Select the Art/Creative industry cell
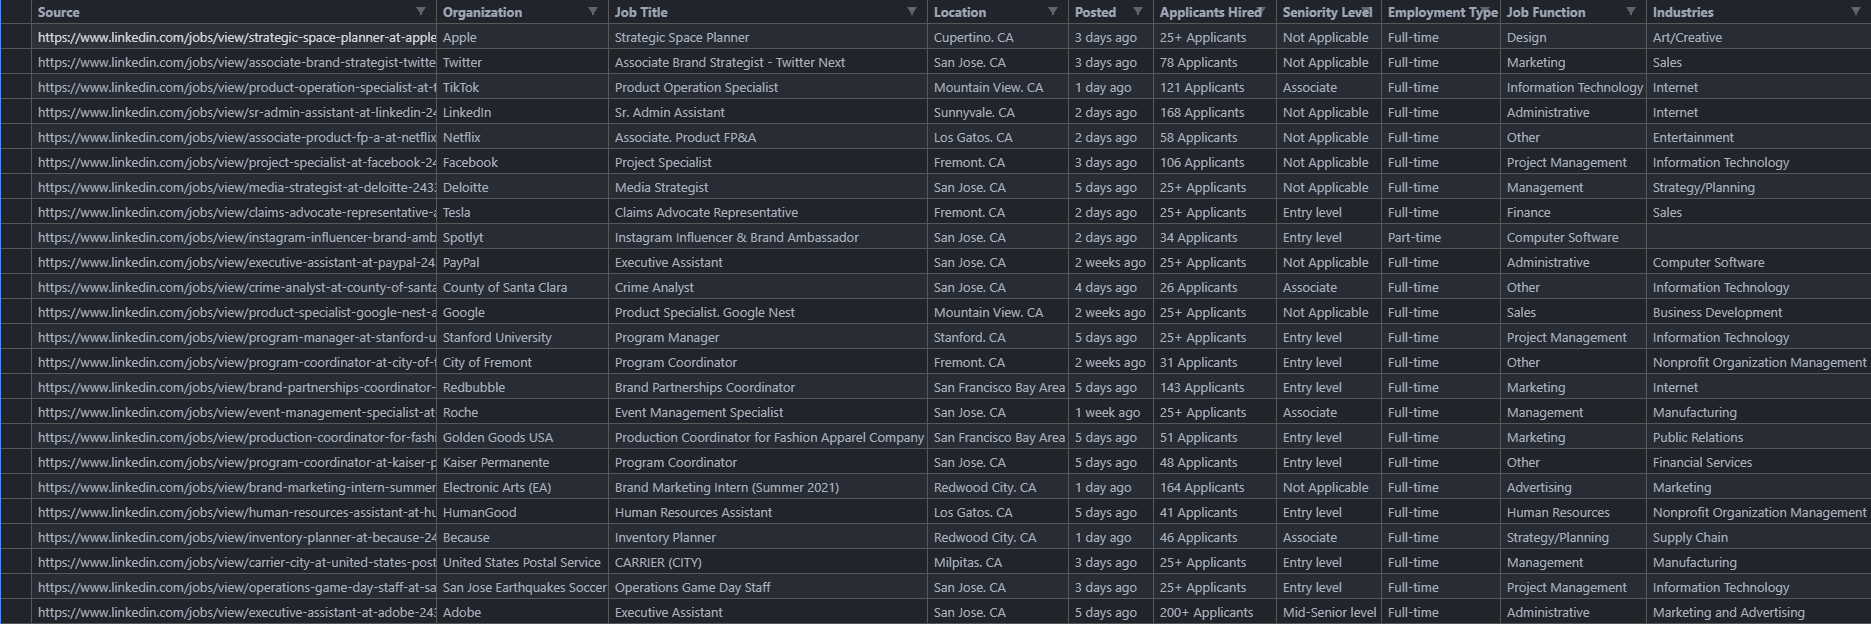Viewport: 1871px width, 624px height. coord(1758,37)
